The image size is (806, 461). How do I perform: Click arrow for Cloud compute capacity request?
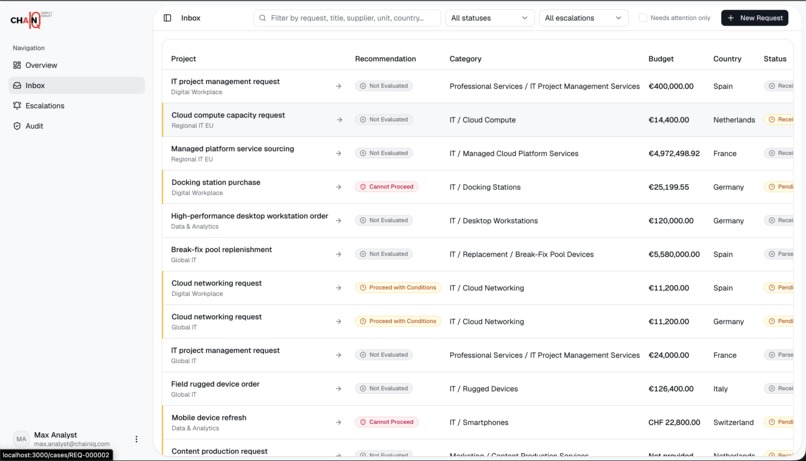point(339,120)
